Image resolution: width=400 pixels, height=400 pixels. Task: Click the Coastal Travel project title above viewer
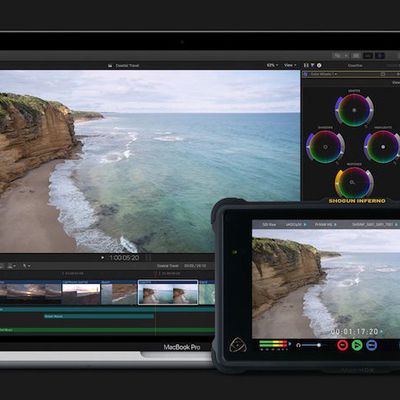(x=127, y=66)
